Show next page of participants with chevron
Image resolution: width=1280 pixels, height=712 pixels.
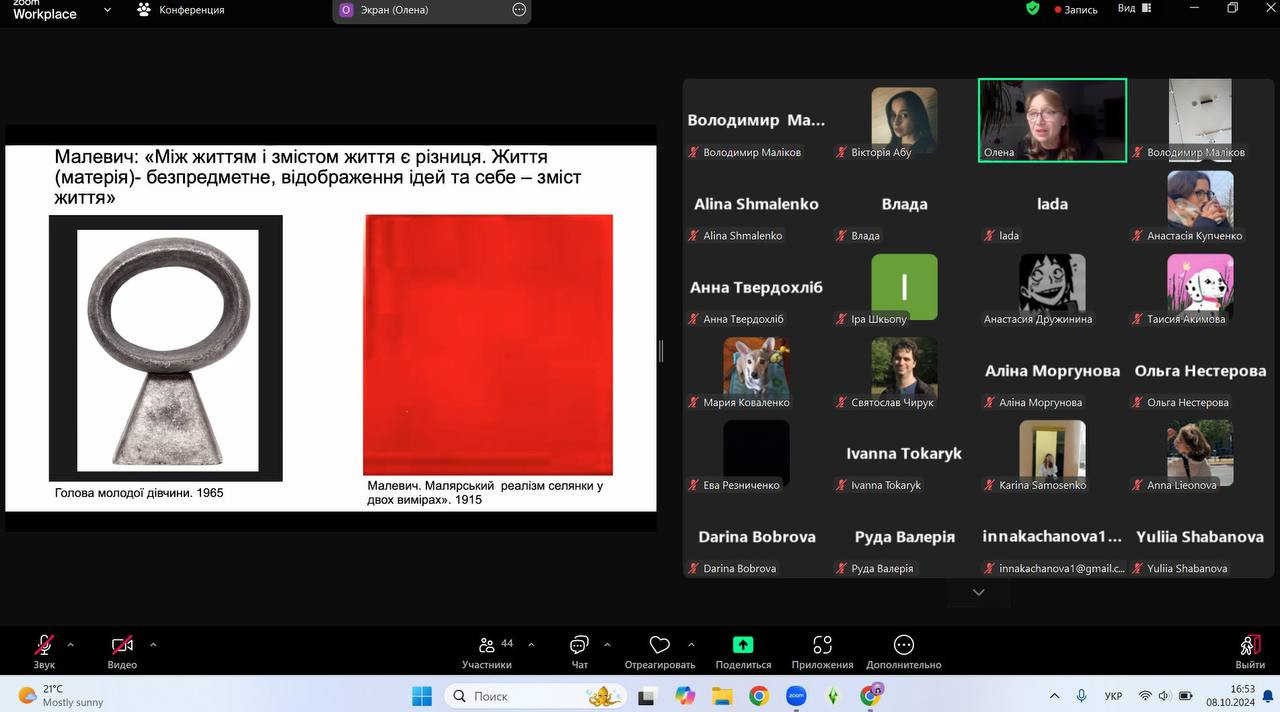tap(979, 592)
